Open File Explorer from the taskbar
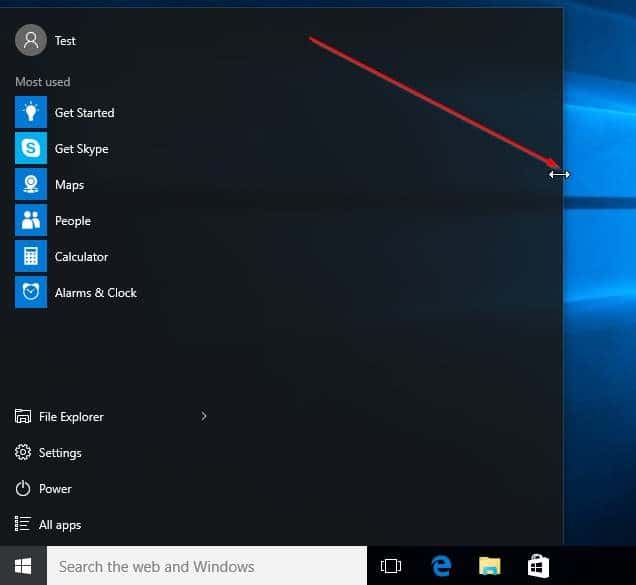Screen dimensions: 636x585 tap(490, 566)
